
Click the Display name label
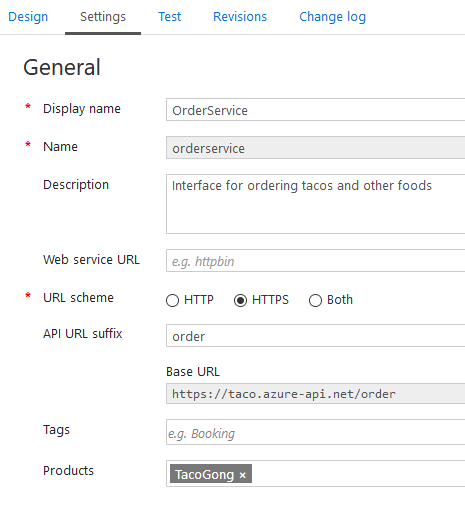(82, 109)
